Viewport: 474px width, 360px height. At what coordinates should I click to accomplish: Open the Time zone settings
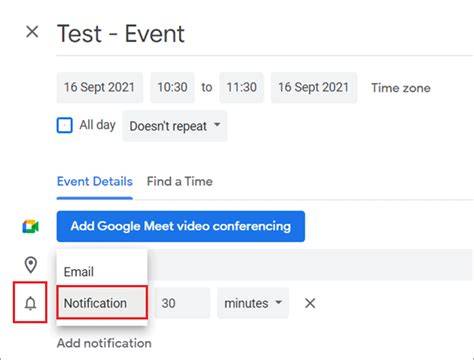(401, 88)
